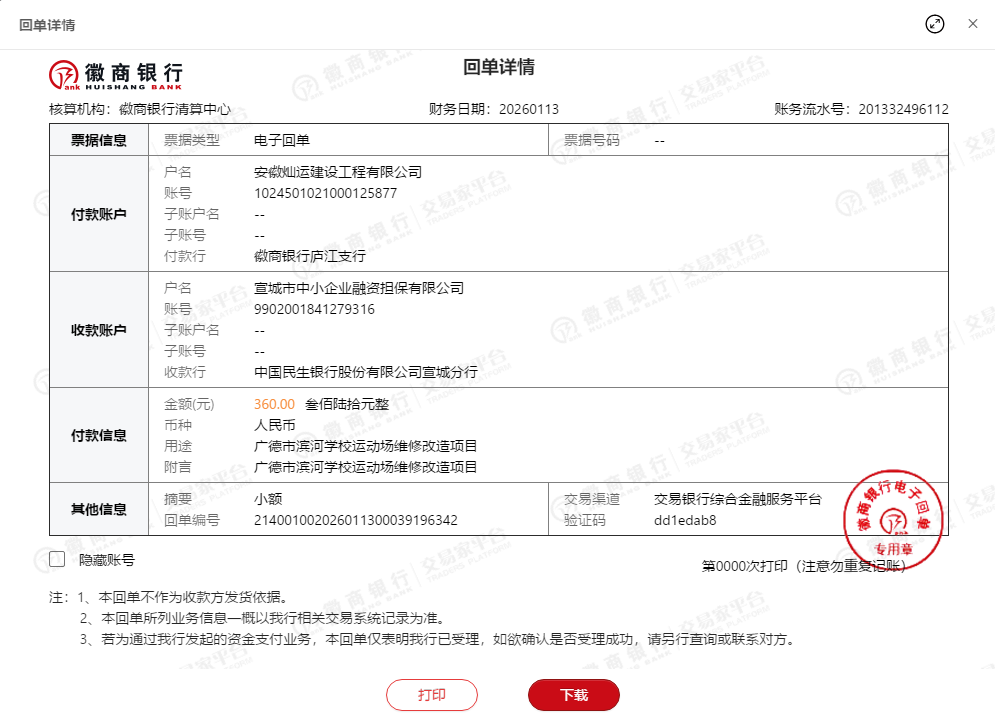Click payee account number 9902001841279316

pos(314,309)
